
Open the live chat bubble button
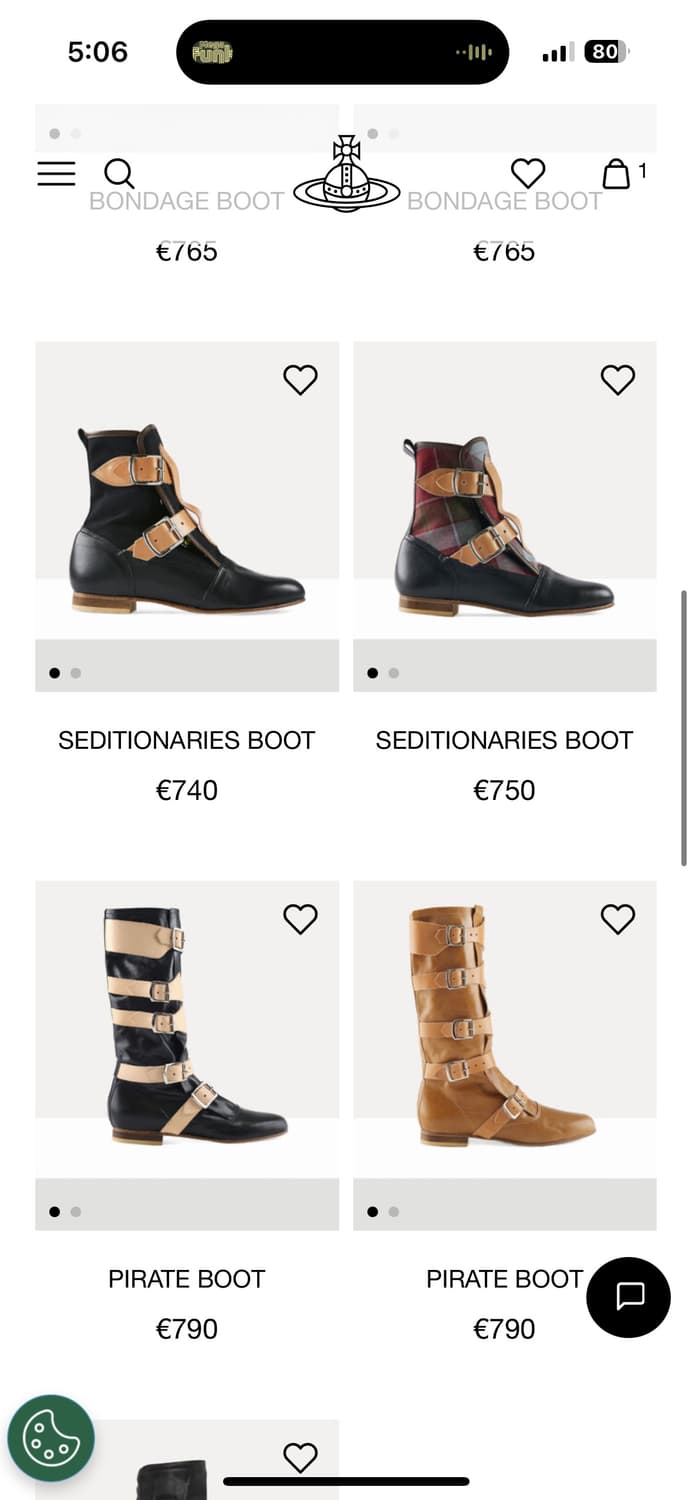coord(628,1296)
